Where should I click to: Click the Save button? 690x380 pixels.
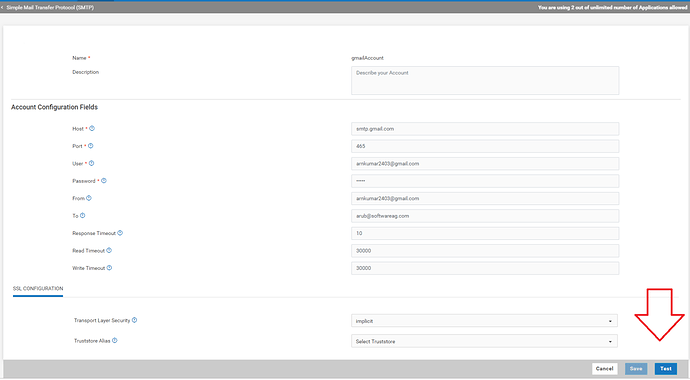point(636,369)
